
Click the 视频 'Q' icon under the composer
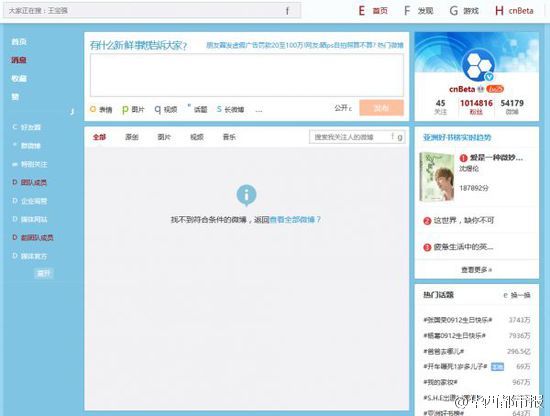click(157, 110)
